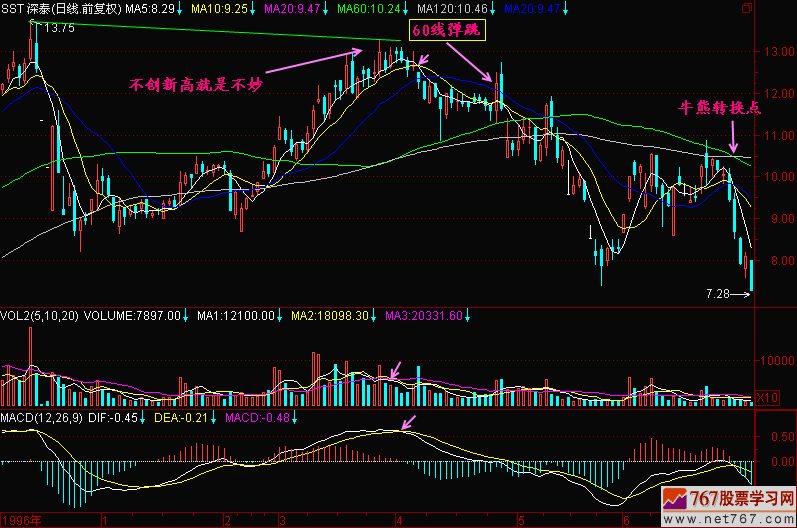Viewport: 797px width, 528px height.
Task: Jump to month 4 on the time axis
Action: [x=399, y=521]
